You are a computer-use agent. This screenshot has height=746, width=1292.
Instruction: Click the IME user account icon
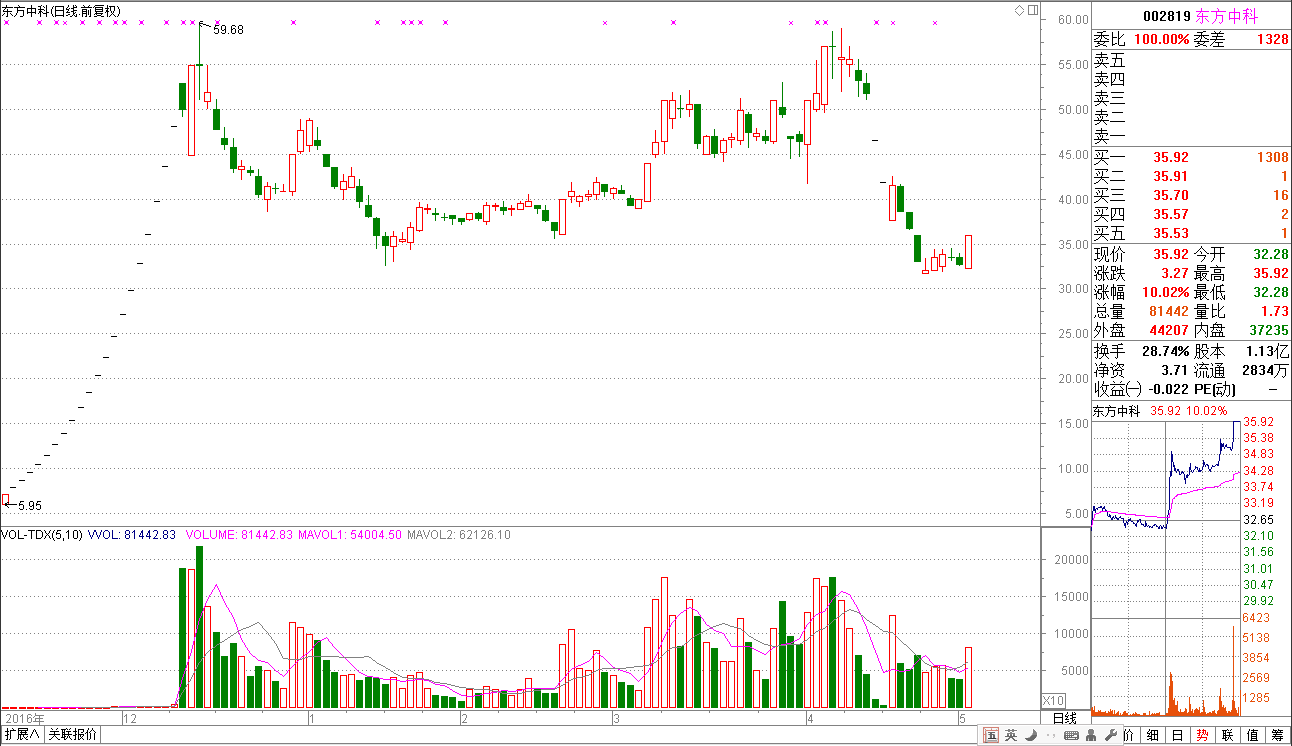pos(1091,736)
